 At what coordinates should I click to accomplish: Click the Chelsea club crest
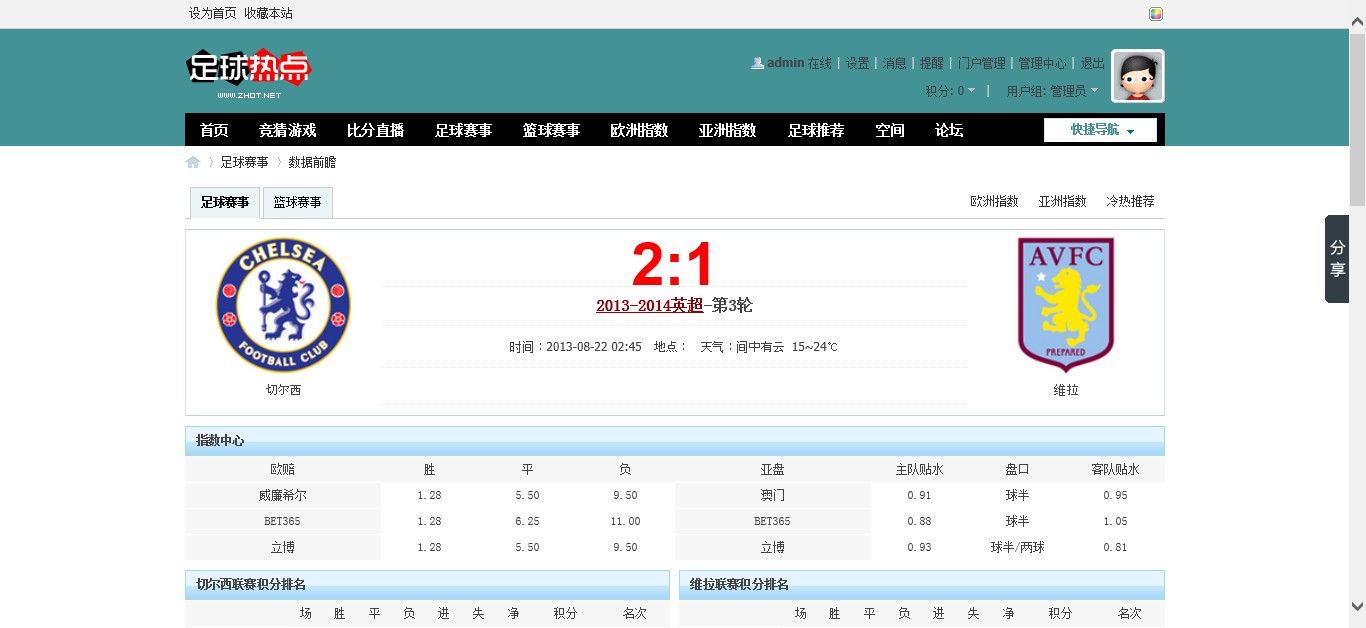283,306
